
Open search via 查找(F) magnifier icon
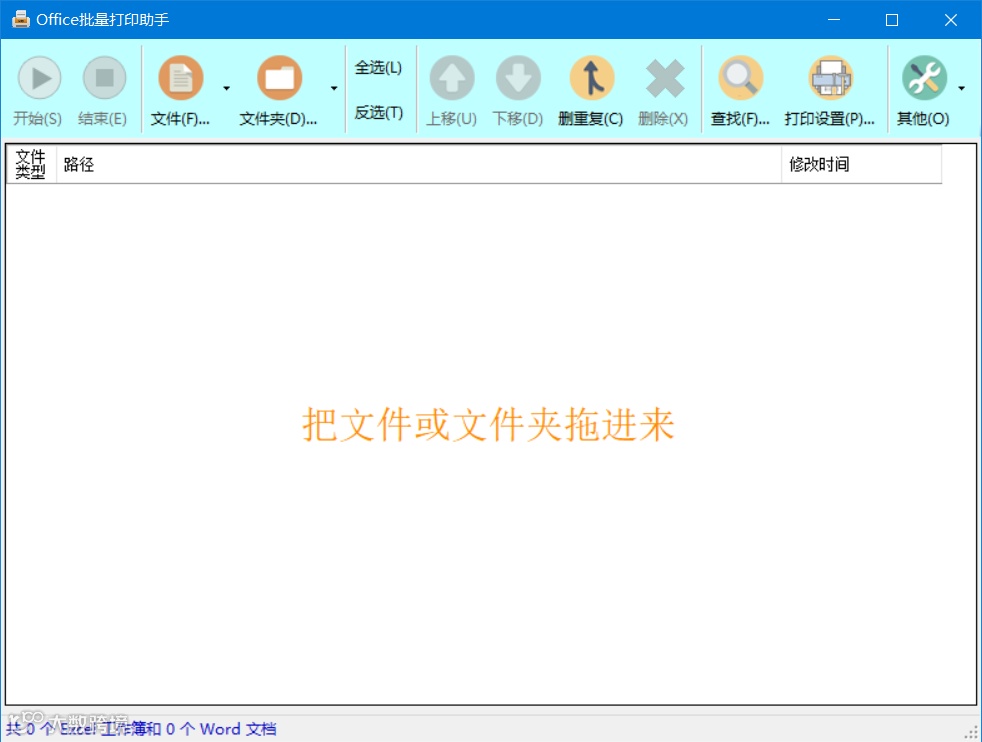[740, 78]
